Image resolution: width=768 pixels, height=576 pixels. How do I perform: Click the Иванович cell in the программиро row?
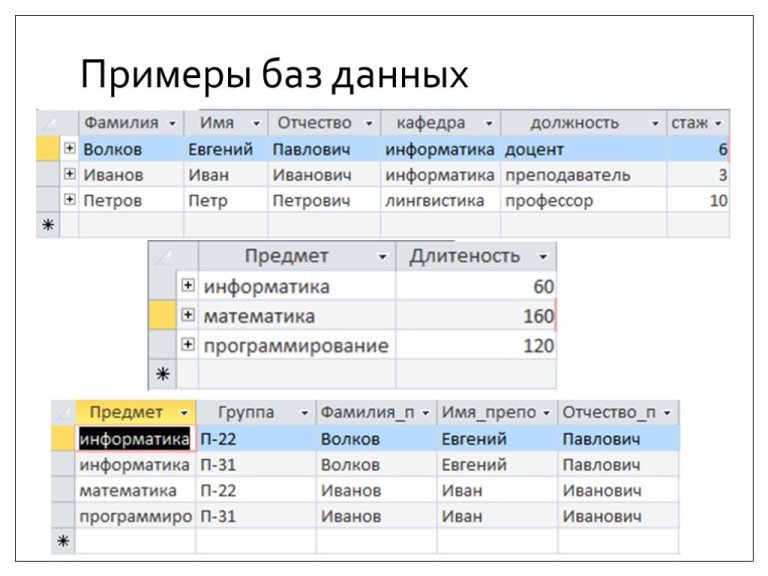[x=618, y=516]
